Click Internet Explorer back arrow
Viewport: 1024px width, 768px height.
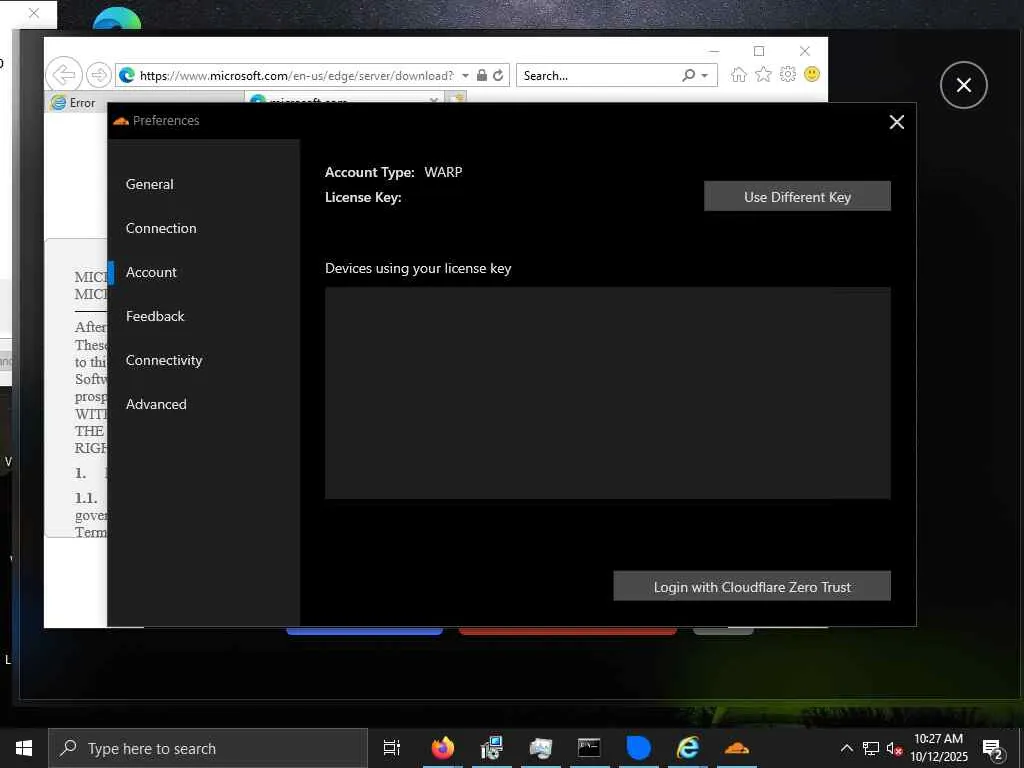coord(64,75)
